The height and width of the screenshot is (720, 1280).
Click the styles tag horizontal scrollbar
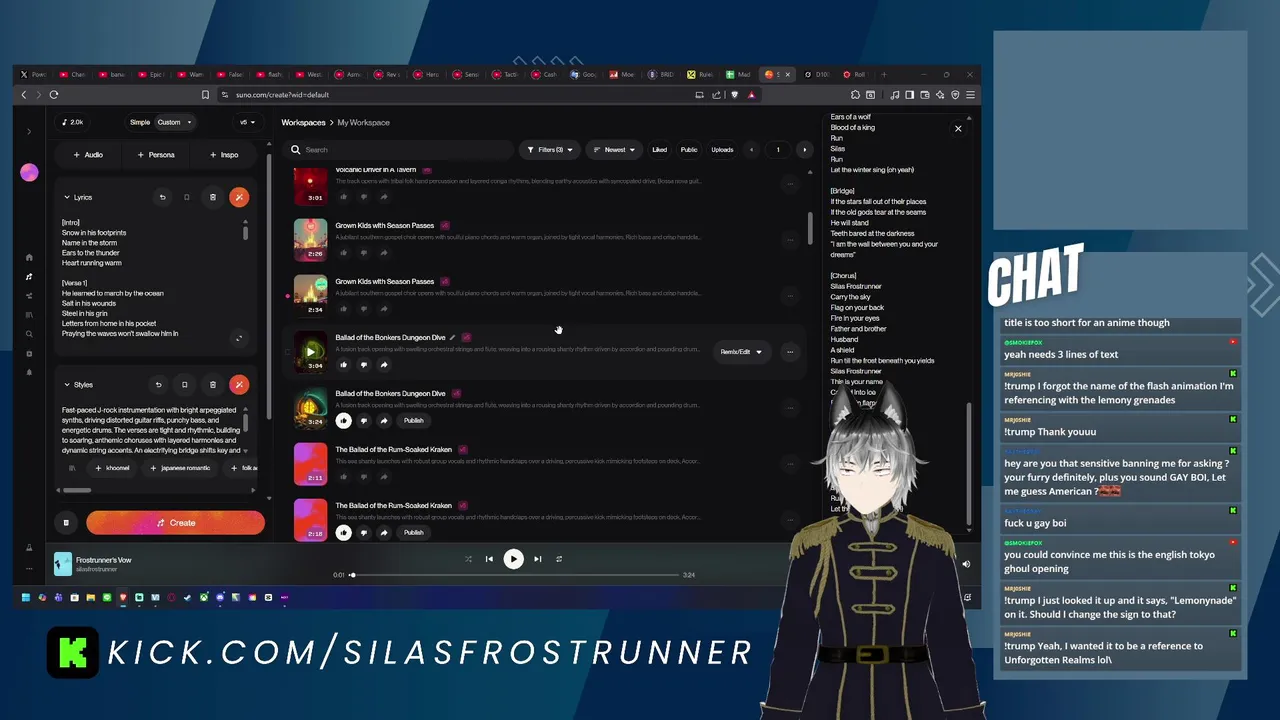(76, 490)
